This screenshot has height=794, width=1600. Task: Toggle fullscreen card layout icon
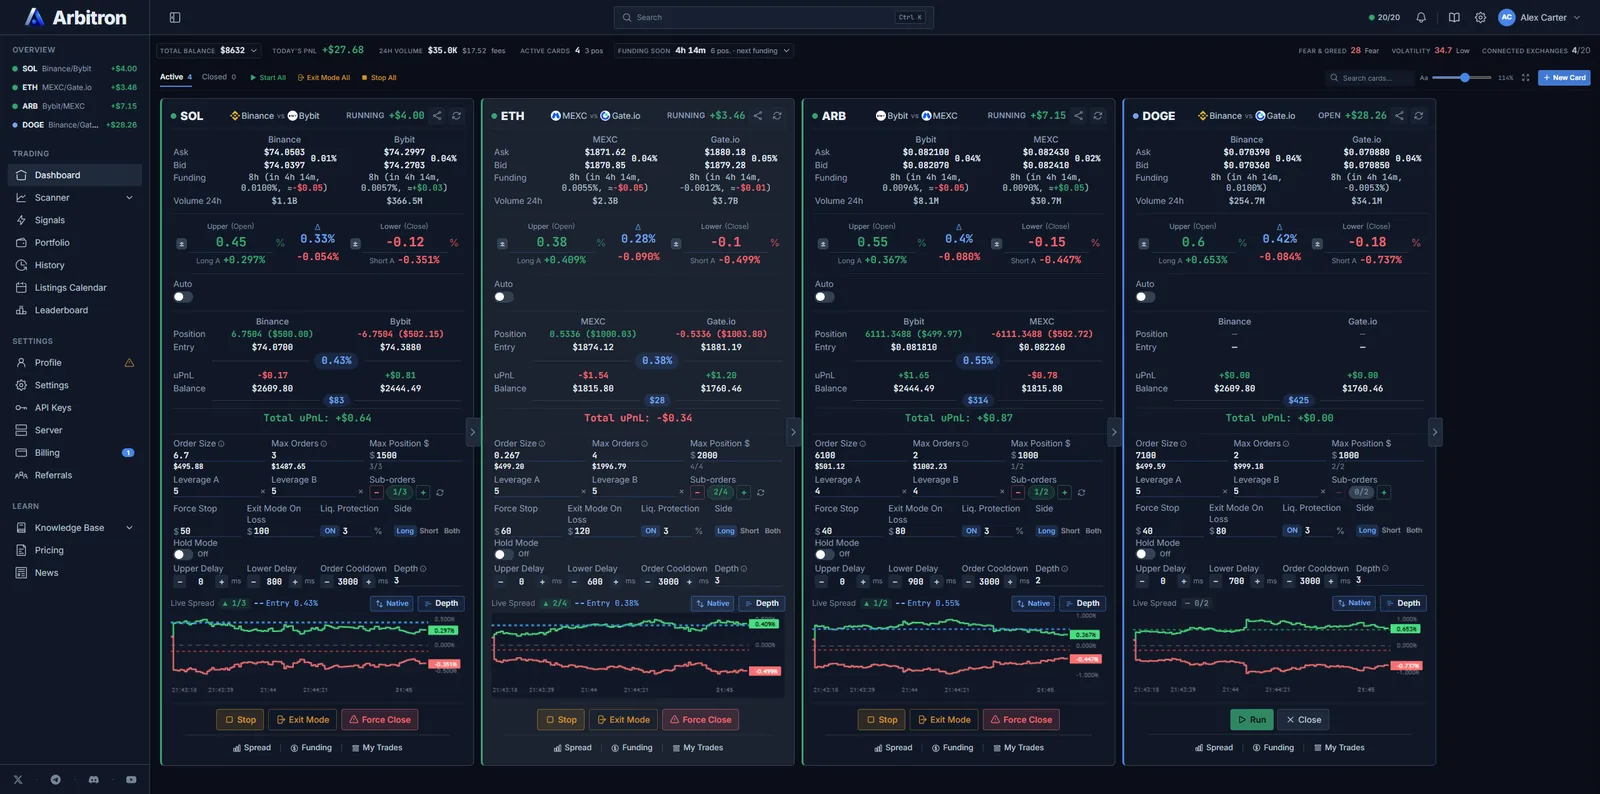tap(1525, 77)
